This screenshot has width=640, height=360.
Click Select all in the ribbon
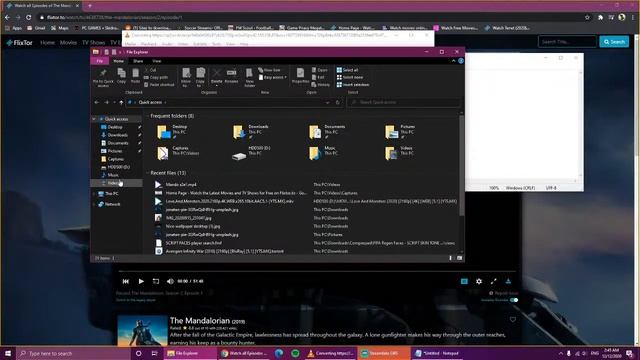pyautogui.click(x=347, y=70)
